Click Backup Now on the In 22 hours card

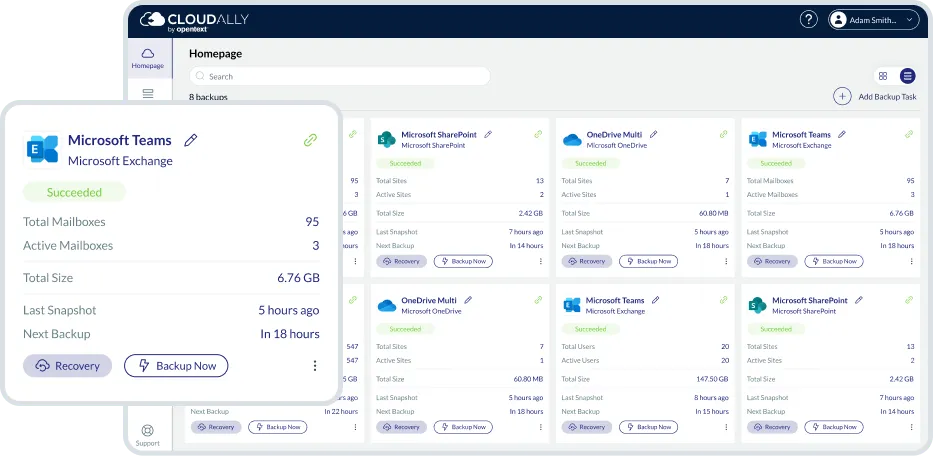click(x=278, y=427)
